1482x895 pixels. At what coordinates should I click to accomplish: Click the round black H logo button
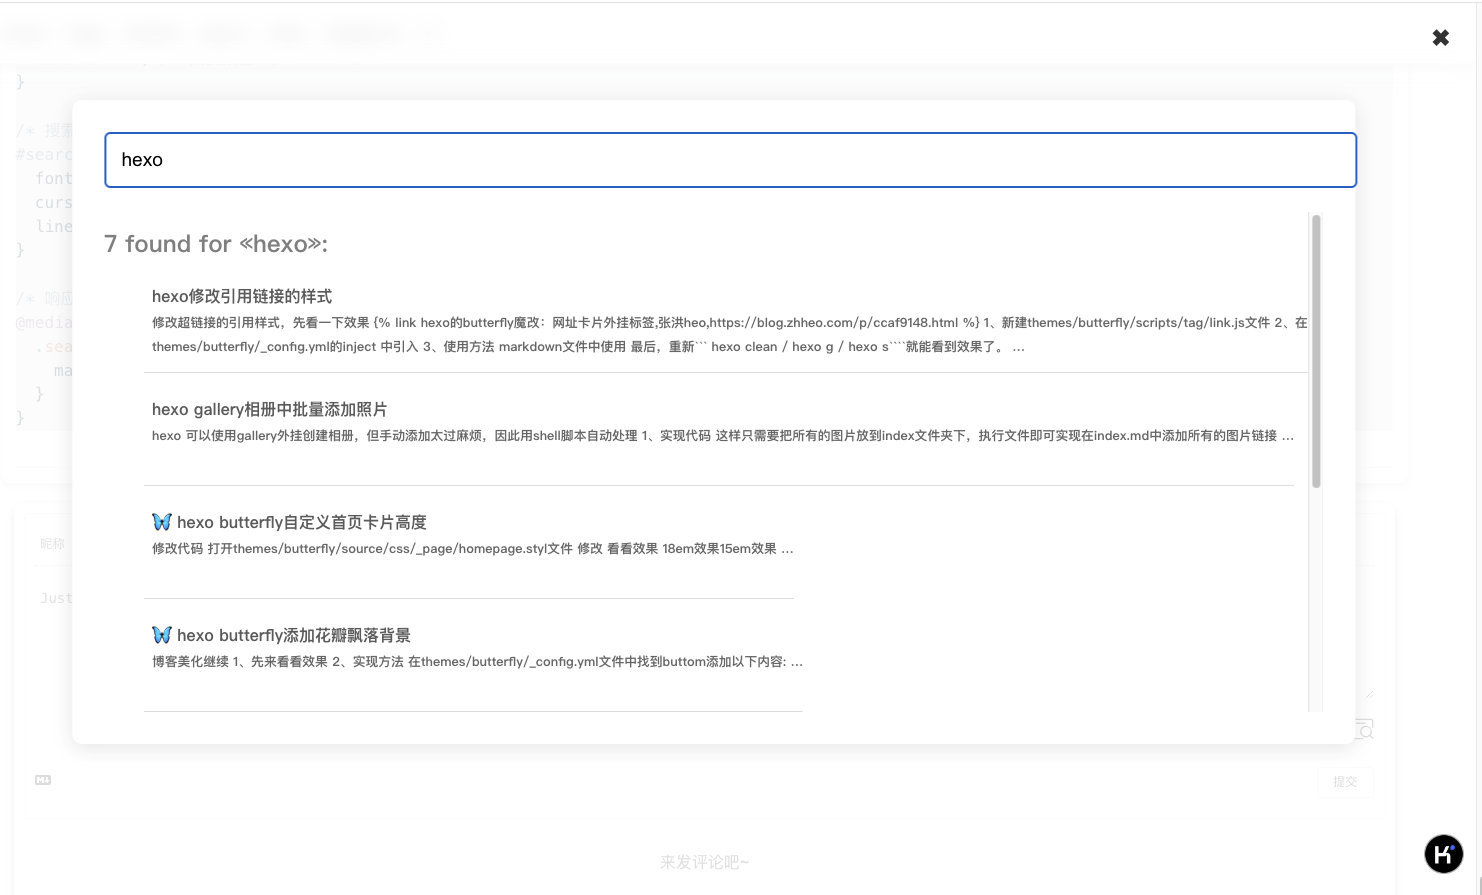point(1443,854)
